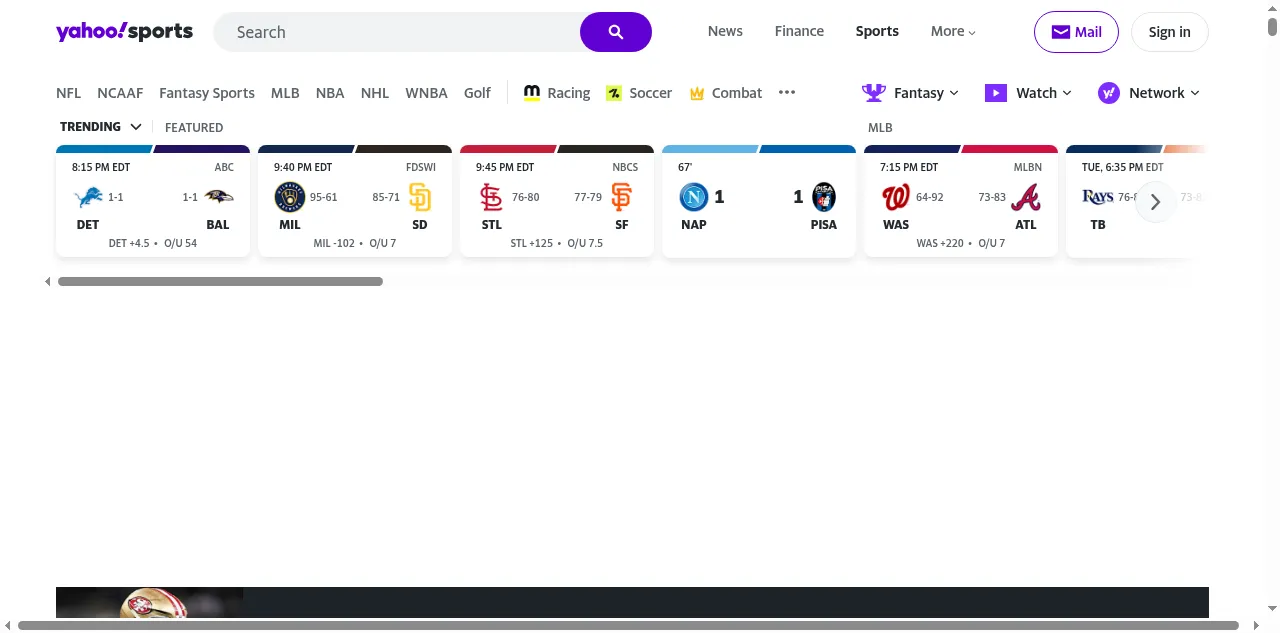The image size is (1280, 633).
Task: Open the Fantasy Sports section
Action: click(x=207, y=93)
